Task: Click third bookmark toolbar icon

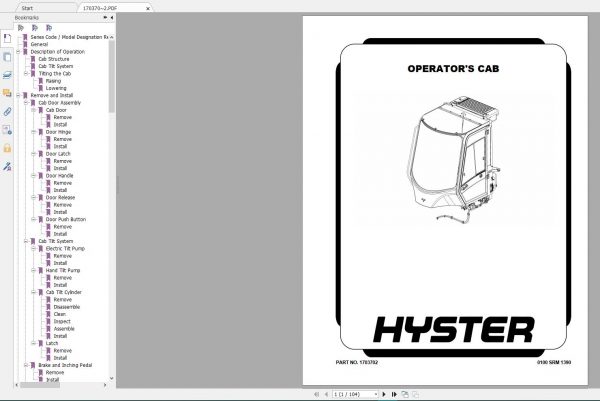Action: click(x=49, y=28)
